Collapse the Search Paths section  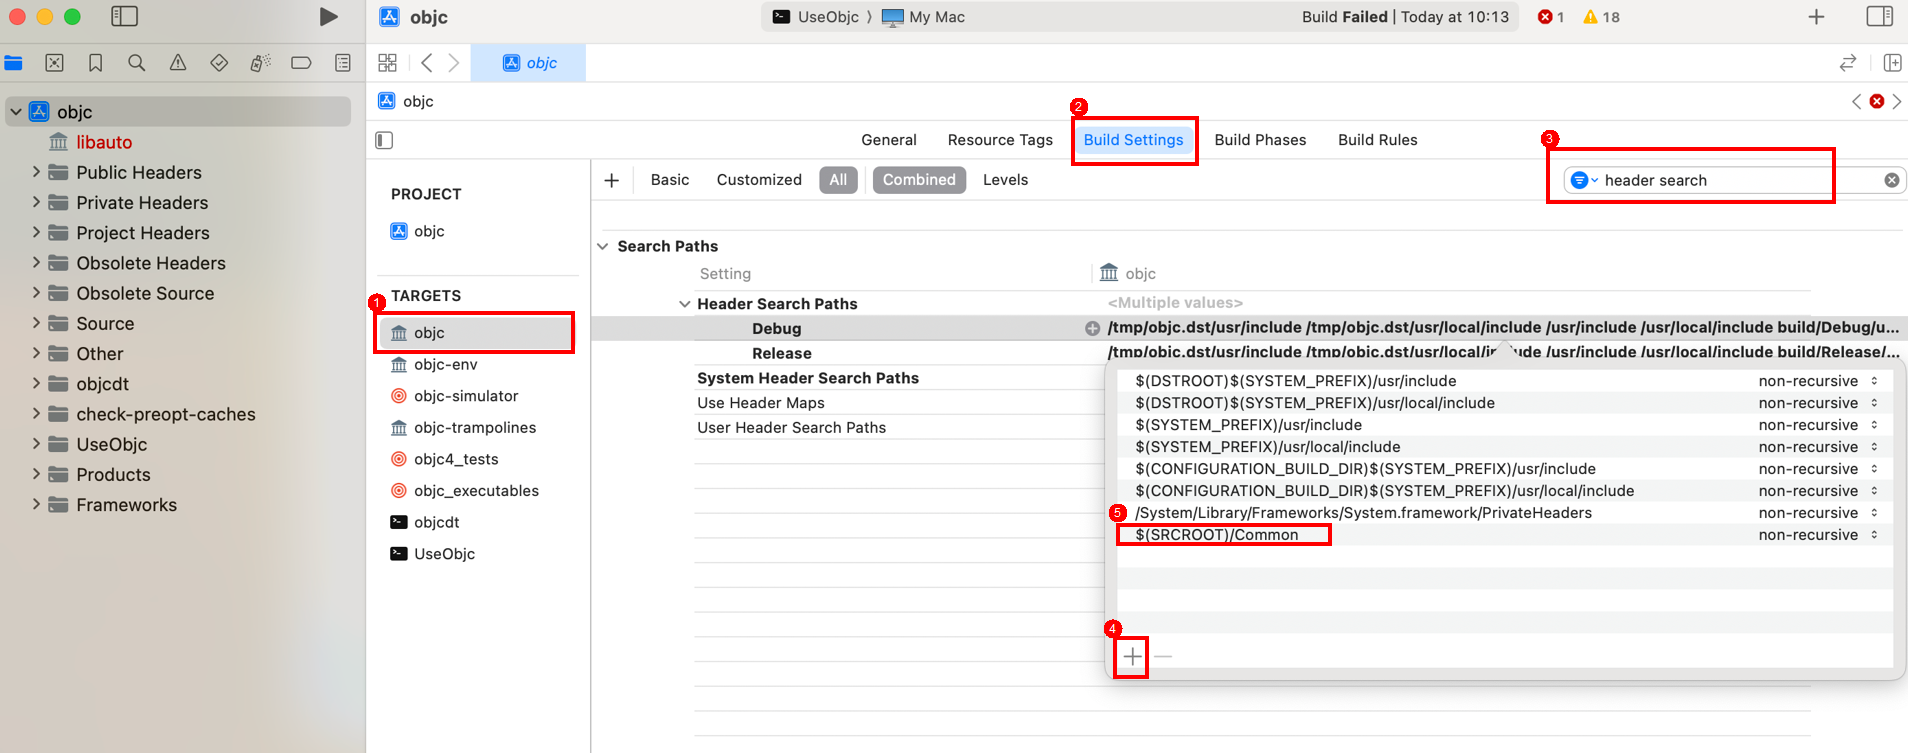[x=603, y=246]
